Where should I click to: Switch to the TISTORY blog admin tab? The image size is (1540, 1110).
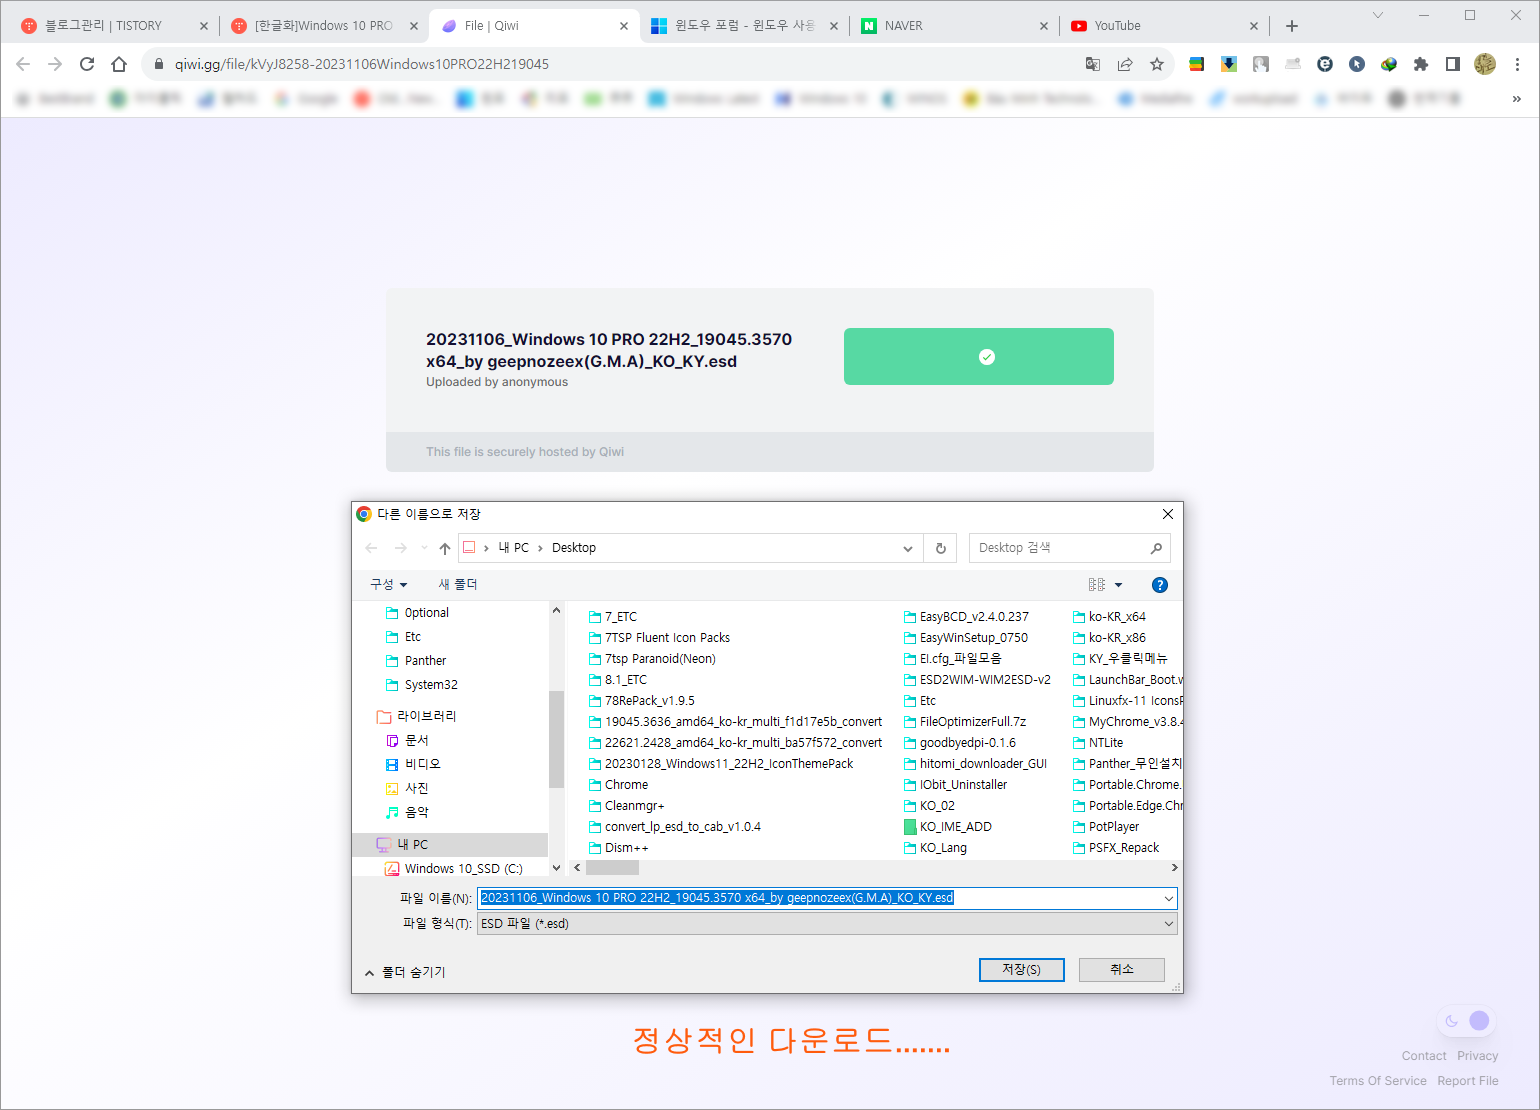click(x=114, y=26)
